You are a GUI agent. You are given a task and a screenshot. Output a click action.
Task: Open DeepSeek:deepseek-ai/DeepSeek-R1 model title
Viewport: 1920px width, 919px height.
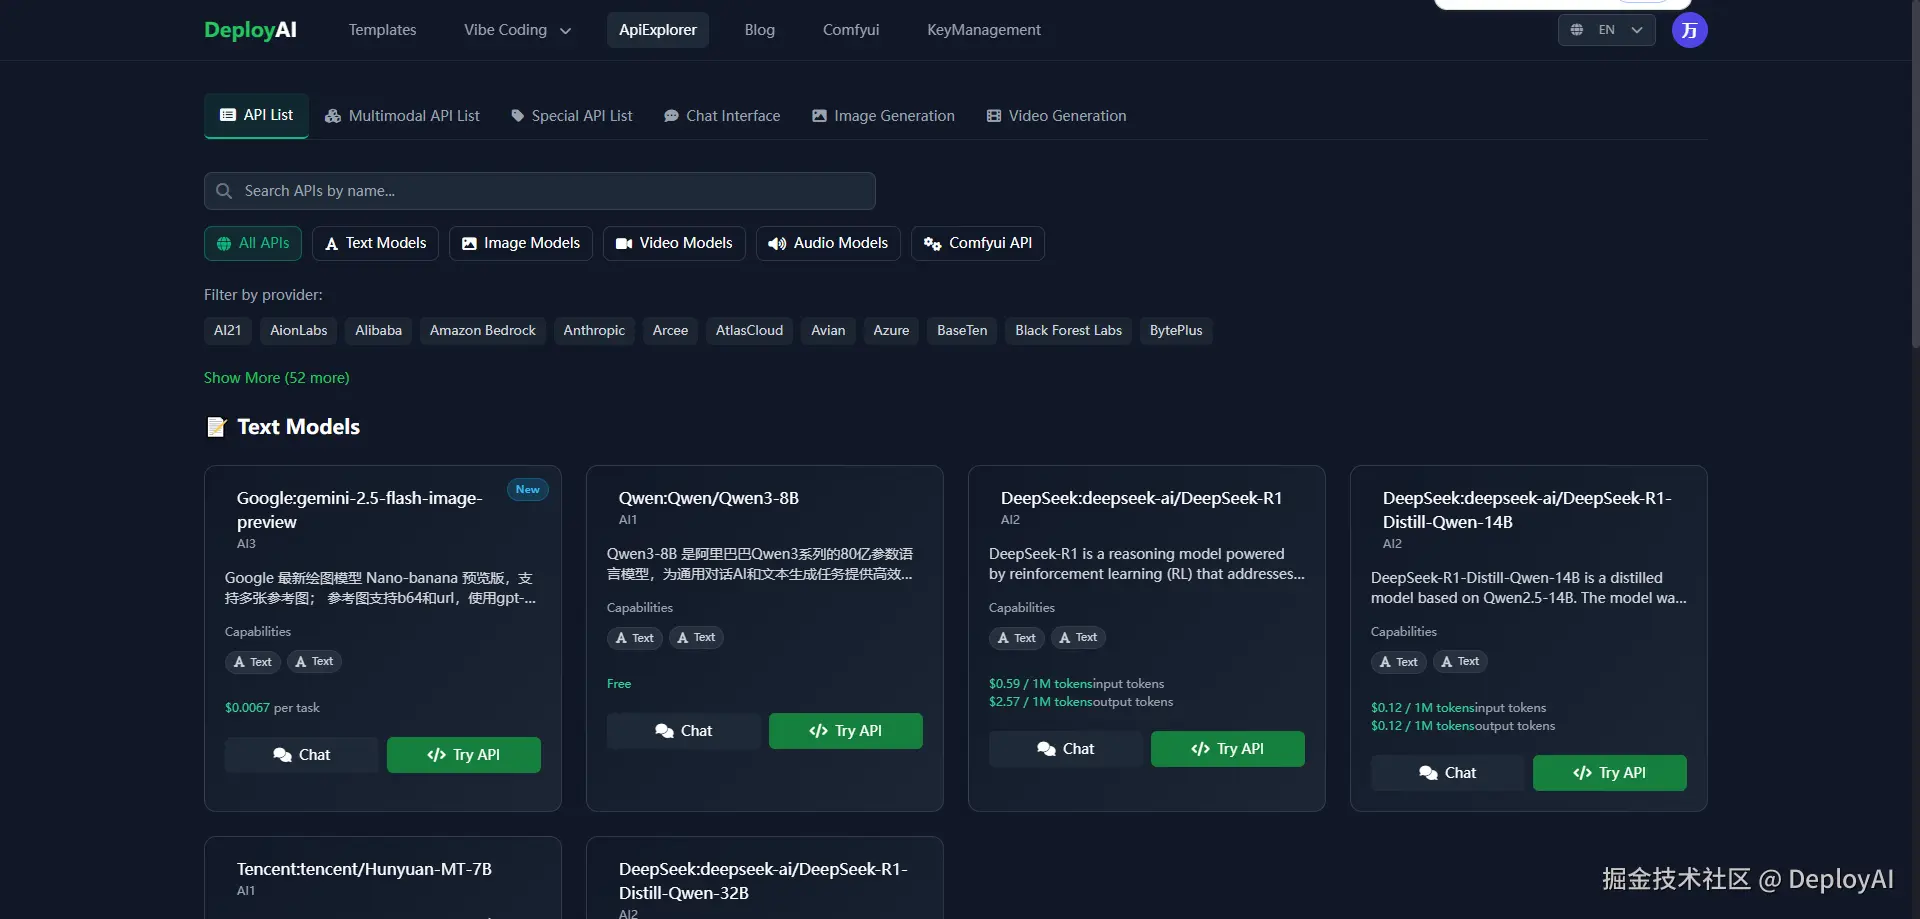tap(1141, 498)
